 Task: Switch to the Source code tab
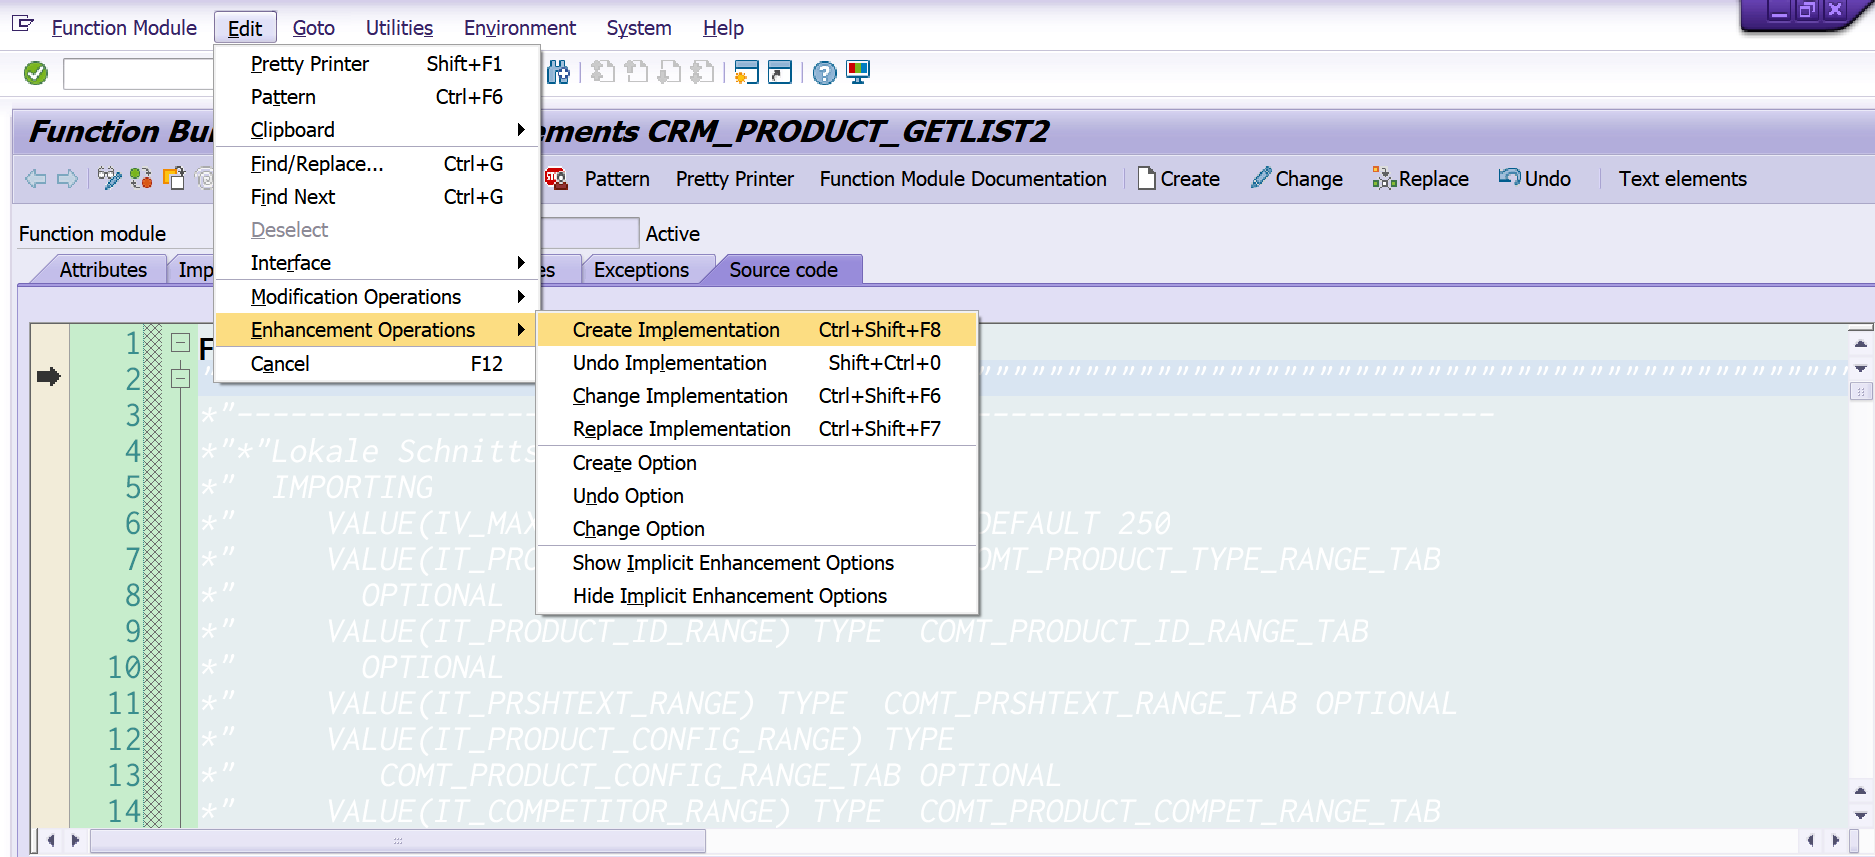click(x=784, y=270)
